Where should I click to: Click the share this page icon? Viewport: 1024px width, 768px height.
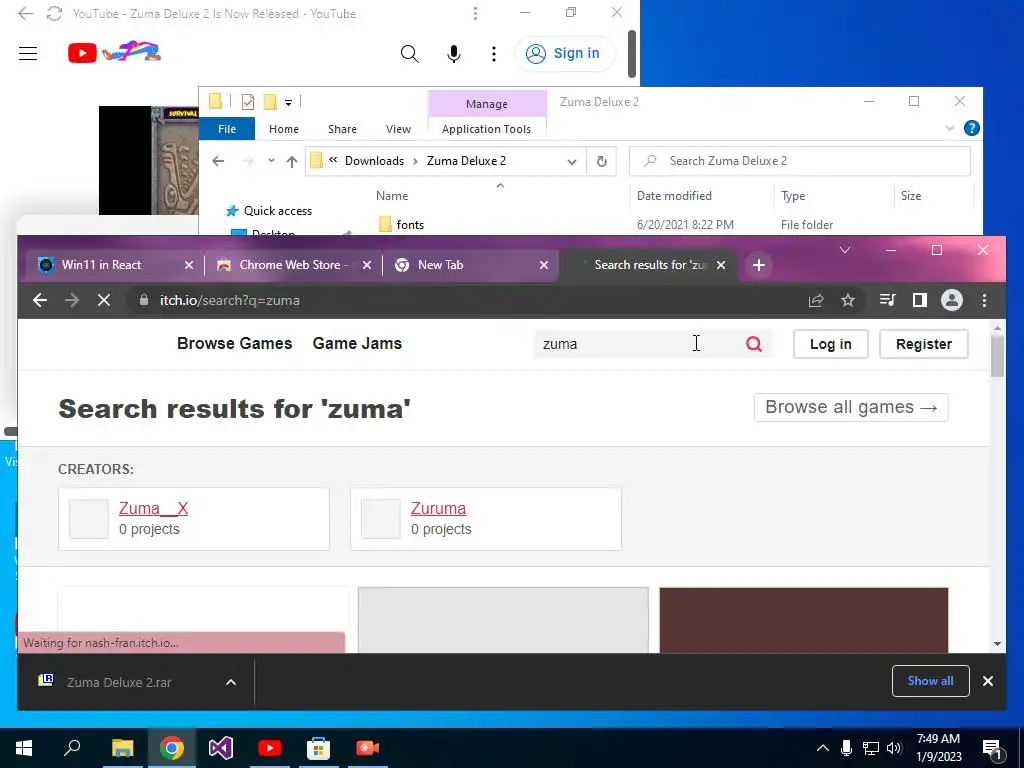816,300
